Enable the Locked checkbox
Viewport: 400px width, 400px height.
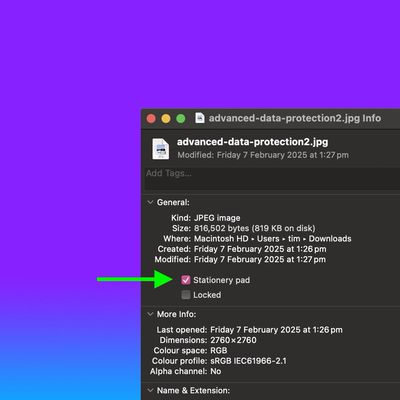pos(186,295)
